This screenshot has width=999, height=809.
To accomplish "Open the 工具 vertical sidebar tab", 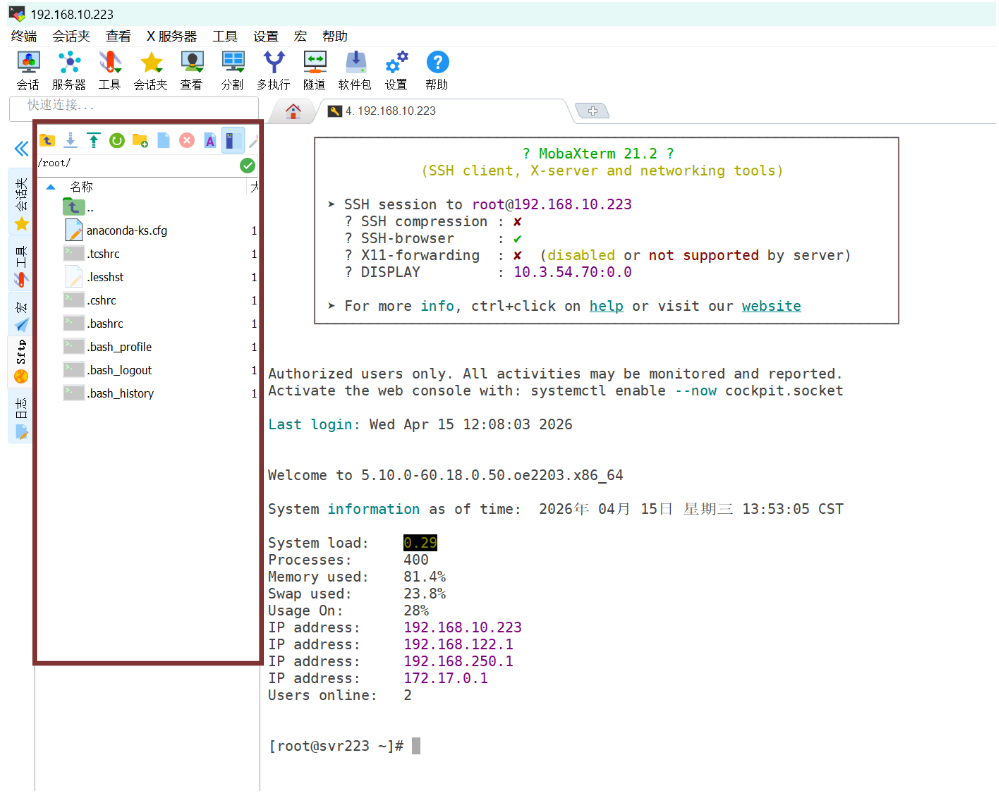I will (21, 265).
